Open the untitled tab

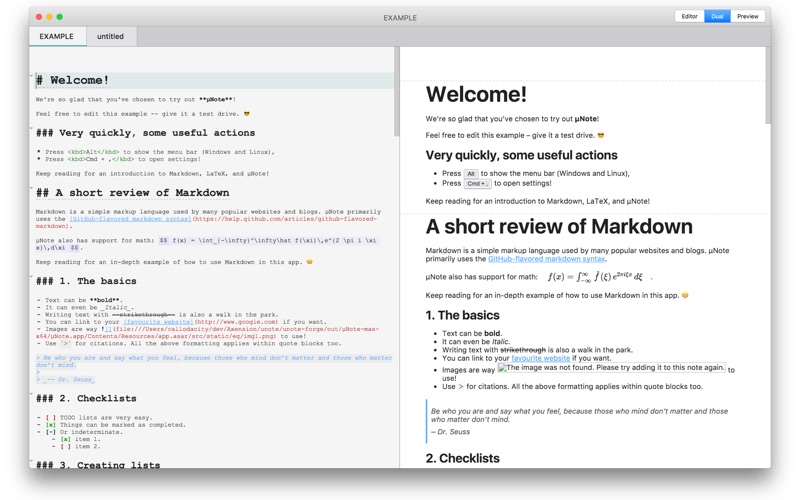pyautogui.click(x=111, y=36)
